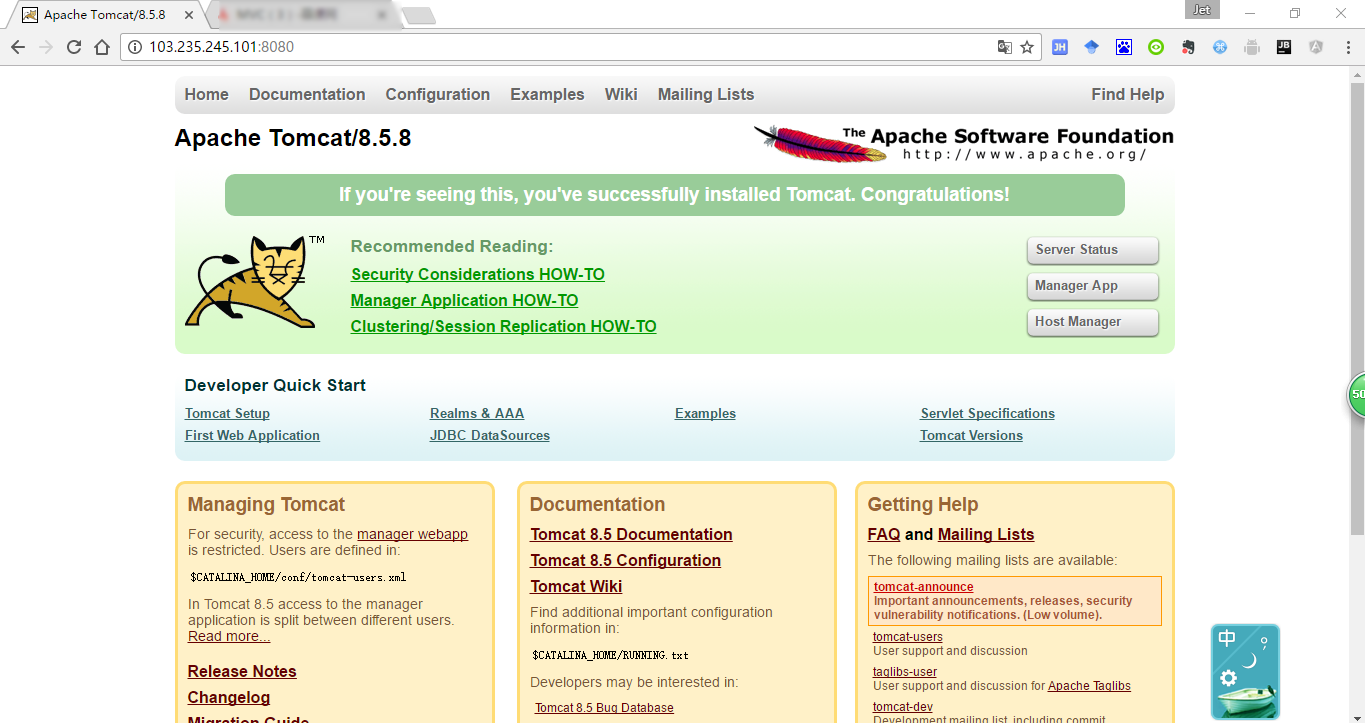Open the Home navigation item
Screen dimensions: 1365x723
coord(207,94)
